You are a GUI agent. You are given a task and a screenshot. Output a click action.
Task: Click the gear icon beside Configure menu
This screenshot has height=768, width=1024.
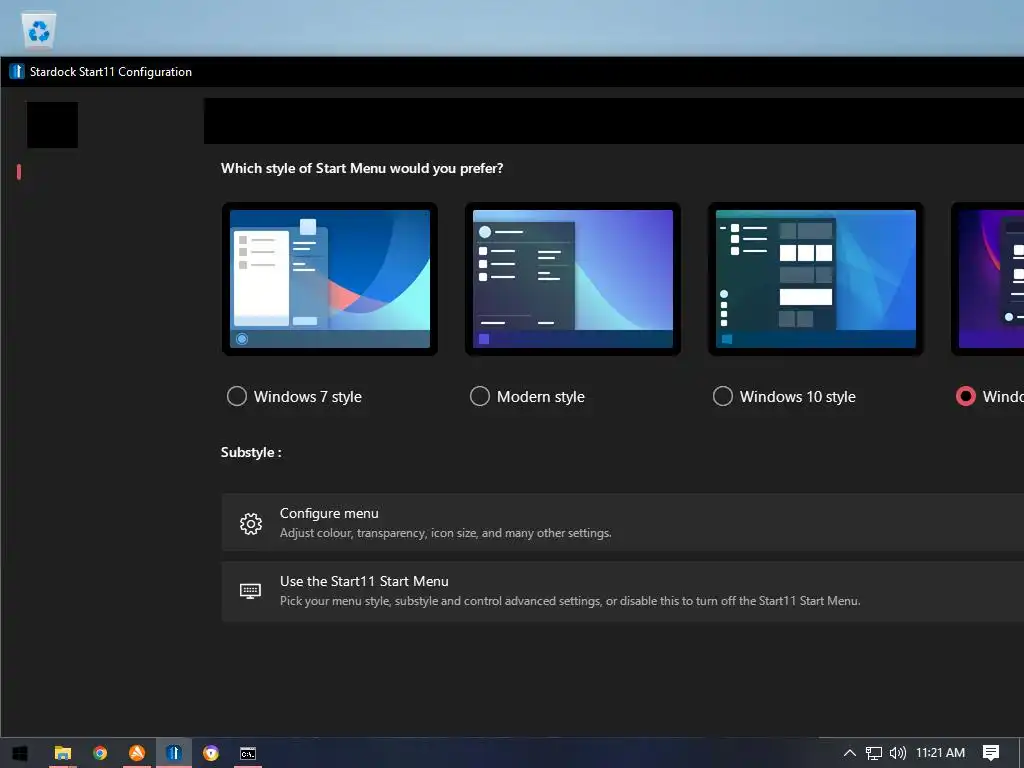click(251, 523)
